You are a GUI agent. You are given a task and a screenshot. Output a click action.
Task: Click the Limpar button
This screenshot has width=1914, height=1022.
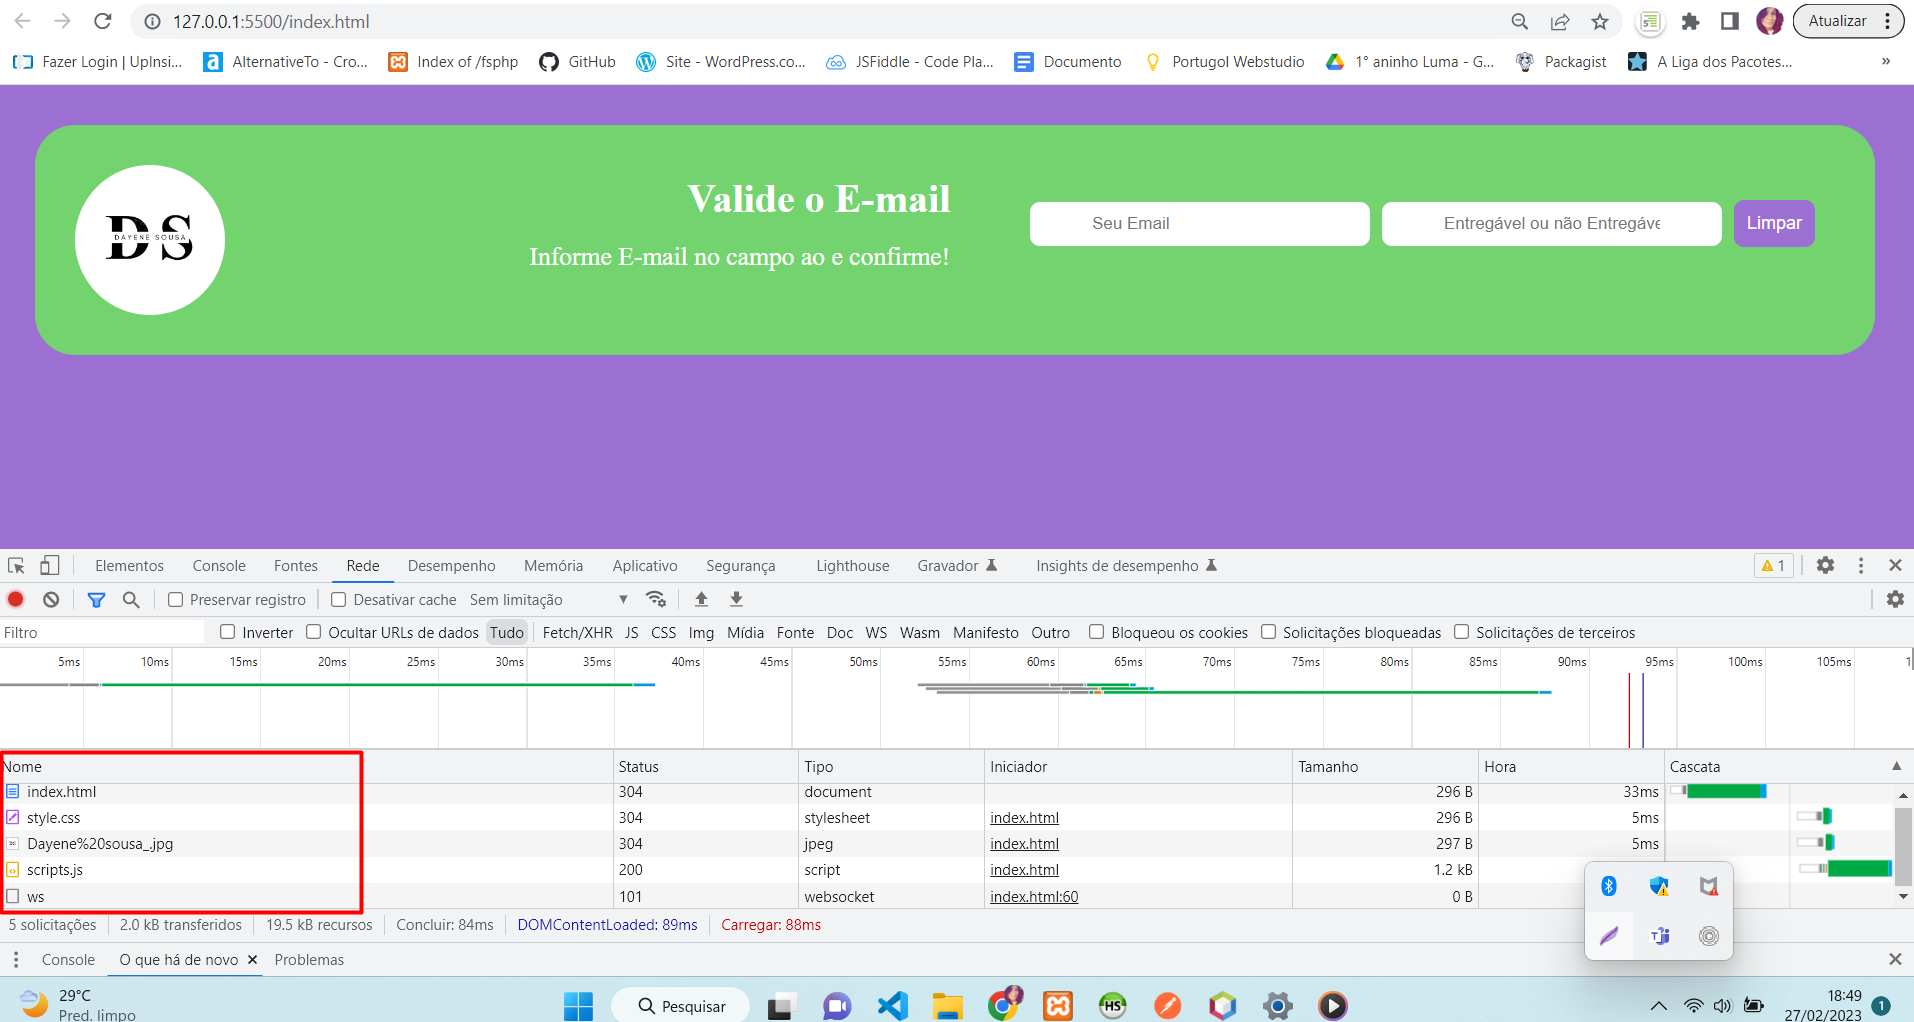(1773, 223)
